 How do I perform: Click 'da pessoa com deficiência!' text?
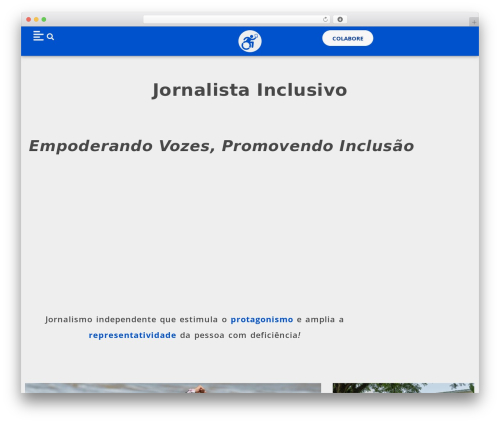pos(240,335)
